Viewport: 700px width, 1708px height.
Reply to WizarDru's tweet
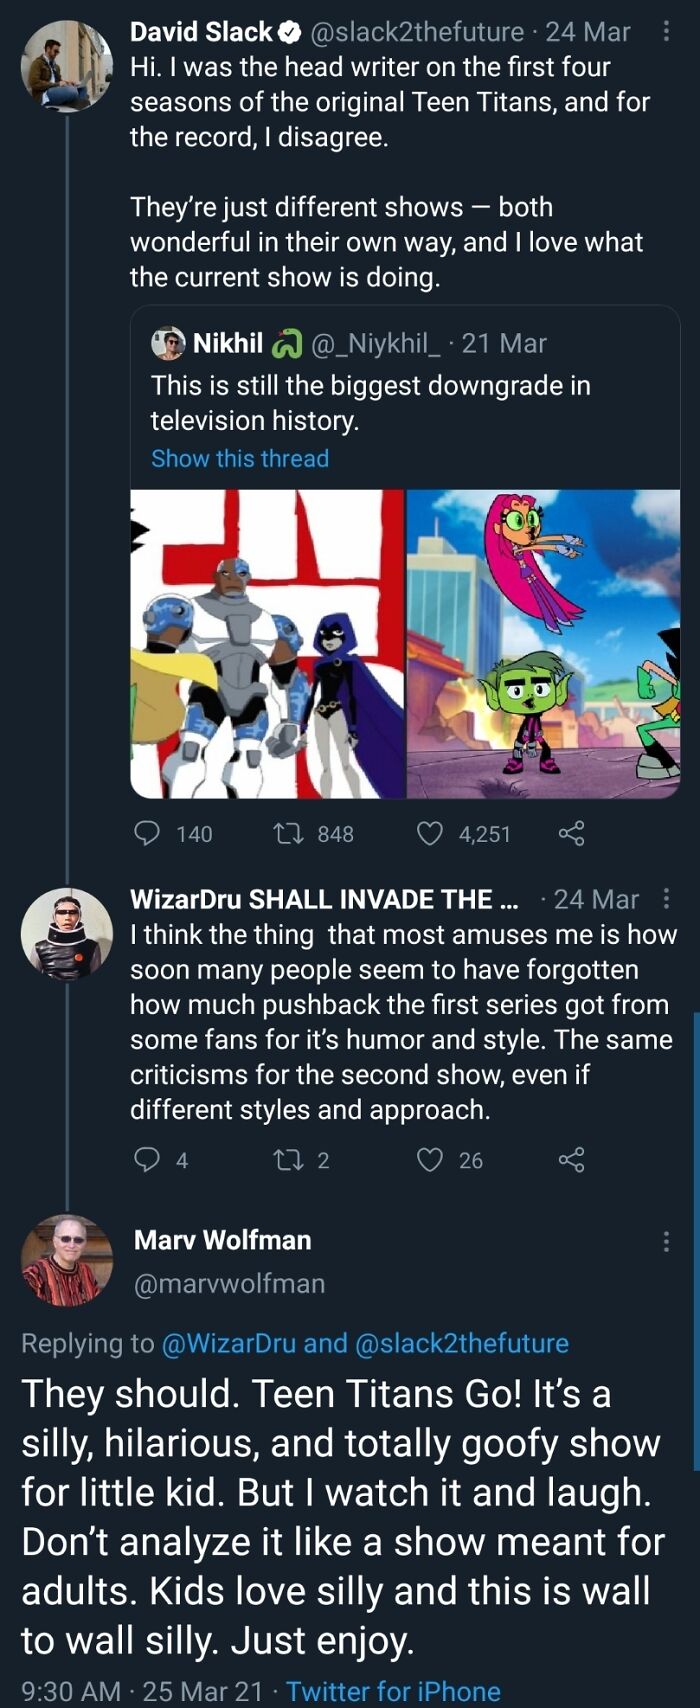click(x=148, y=1159)
